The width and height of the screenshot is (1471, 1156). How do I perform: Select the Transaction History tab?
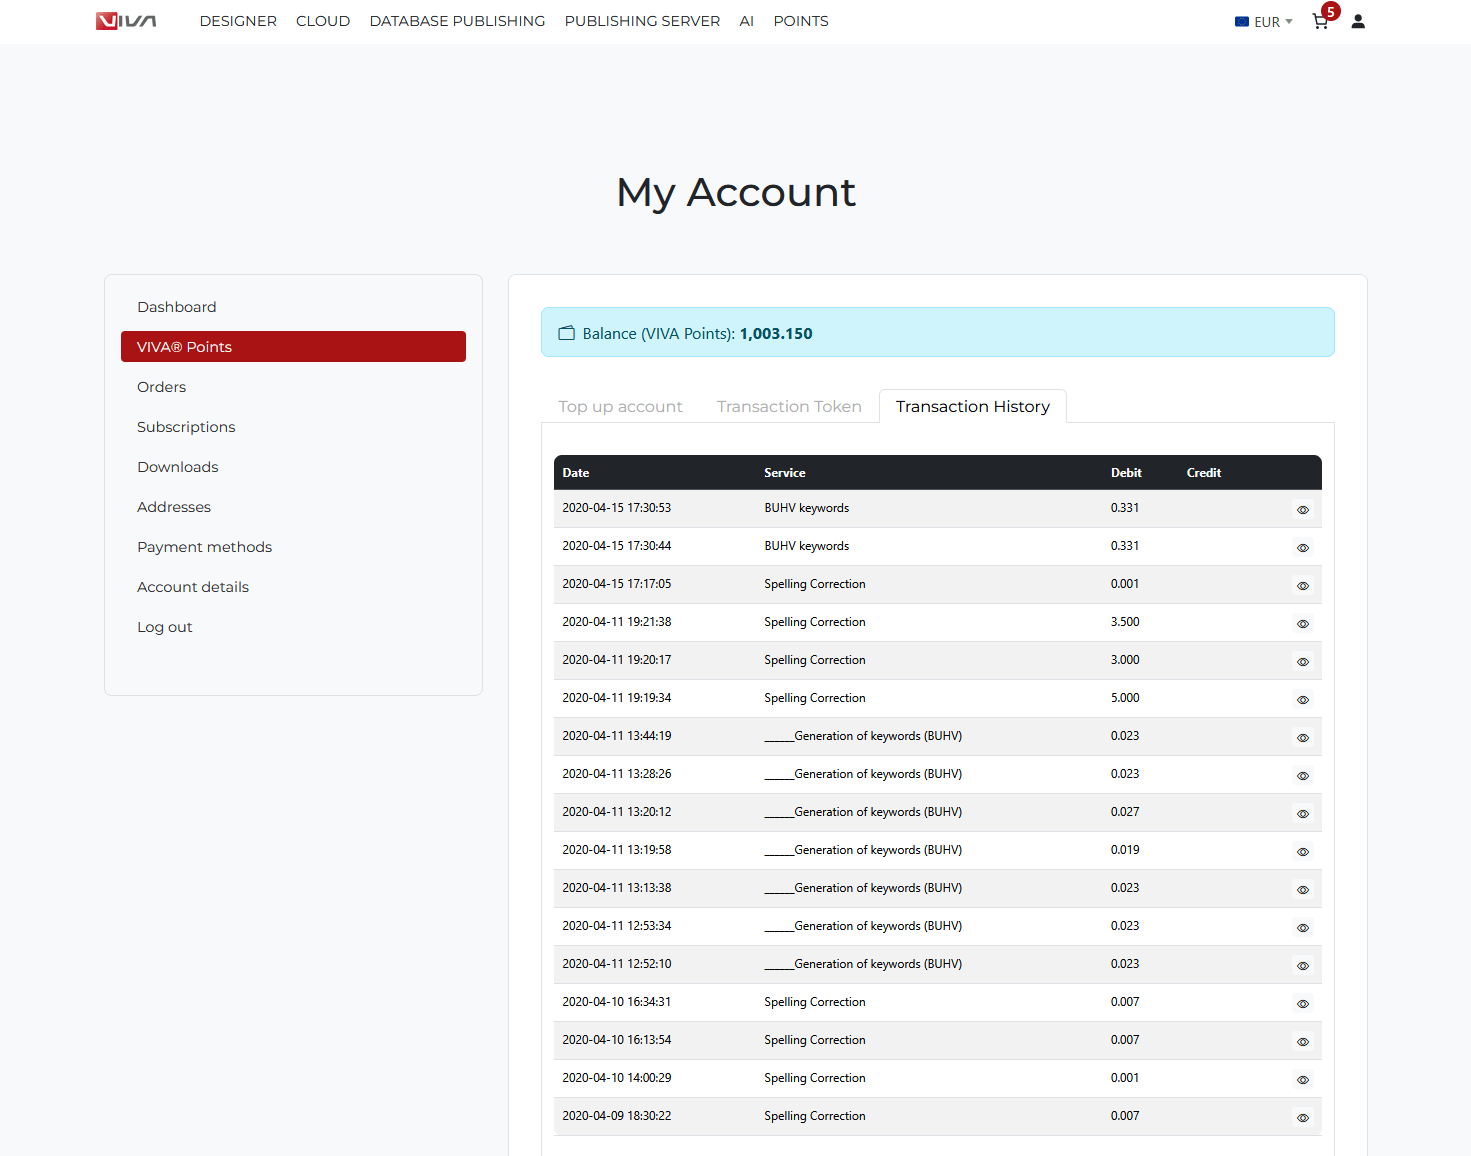972,407
